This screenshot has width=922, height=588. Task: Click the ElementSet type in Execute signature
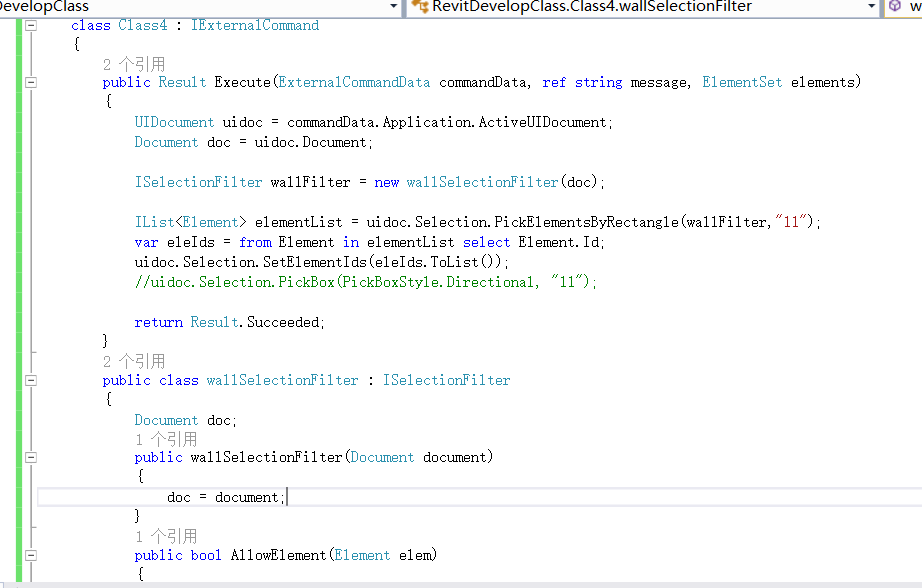pos(742,82)
